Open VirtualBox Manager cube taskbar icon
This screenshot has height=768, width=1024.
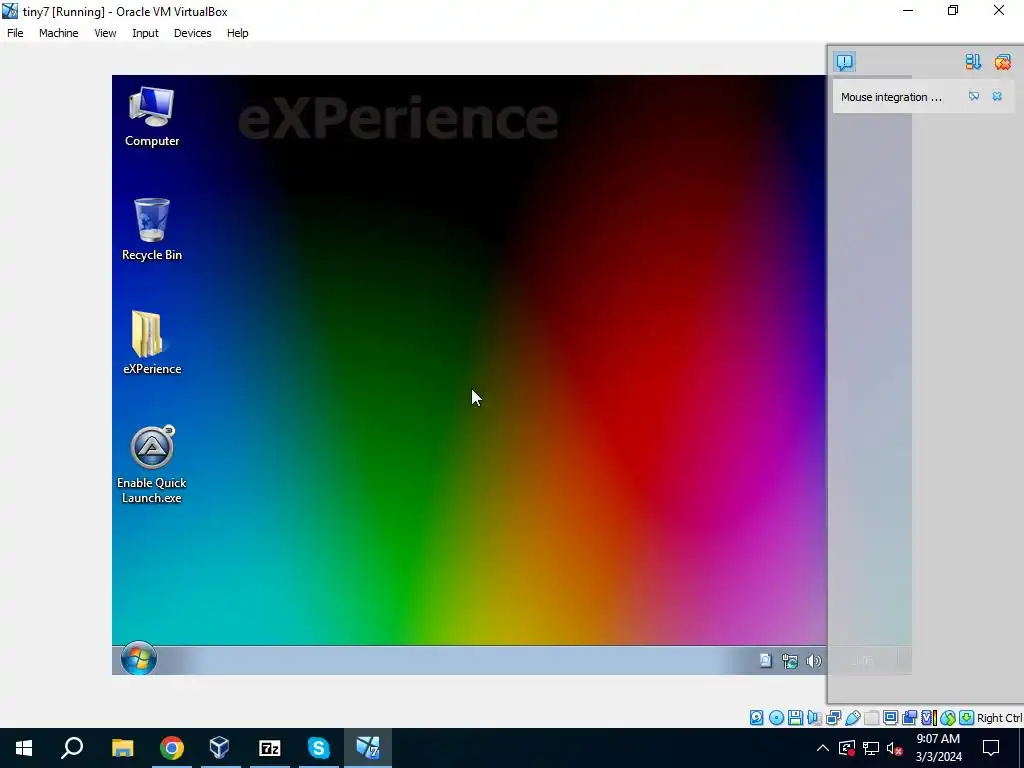tap(220, 748)
